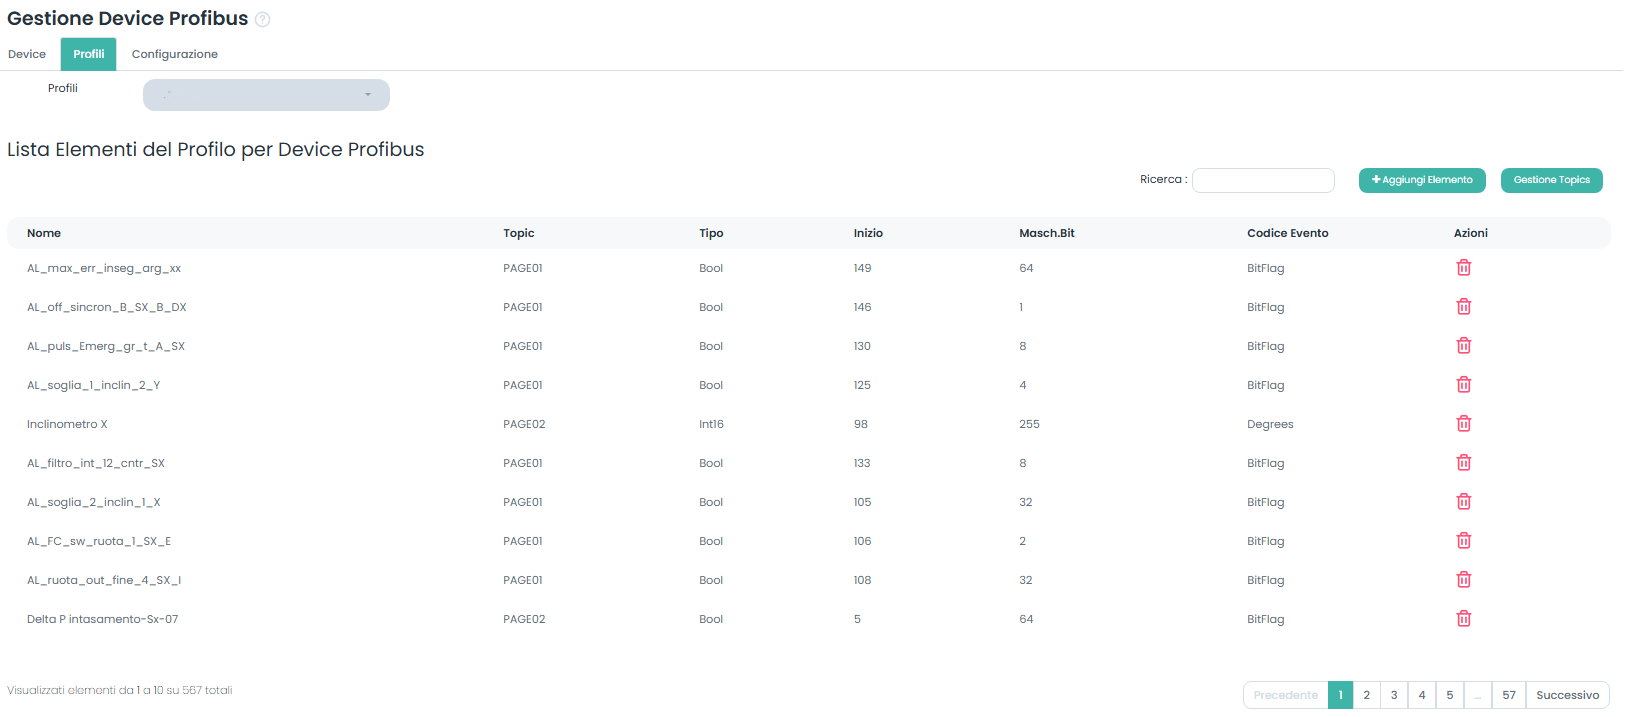Remove the AL_puls_Emerg_gr_t_A_SX element
The image size is (1626, 717).
[1463, 346]
